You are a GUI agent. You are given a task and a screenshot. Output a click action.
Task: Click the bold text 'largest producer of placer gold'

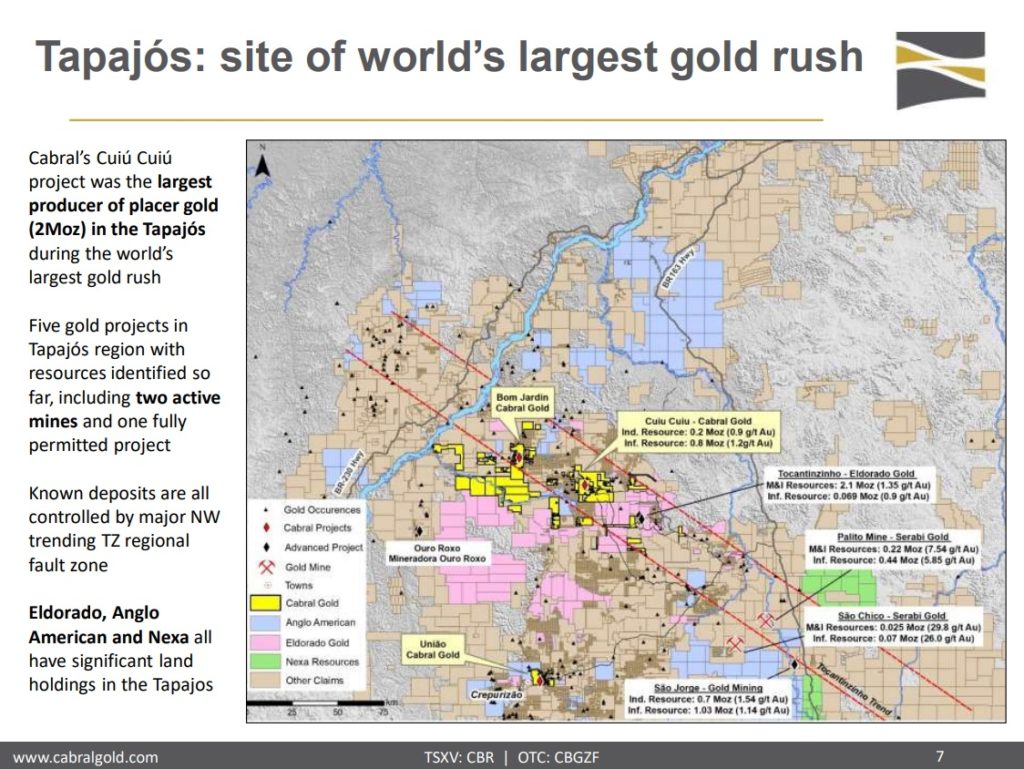pyautogui.click(x=123, y=193)
